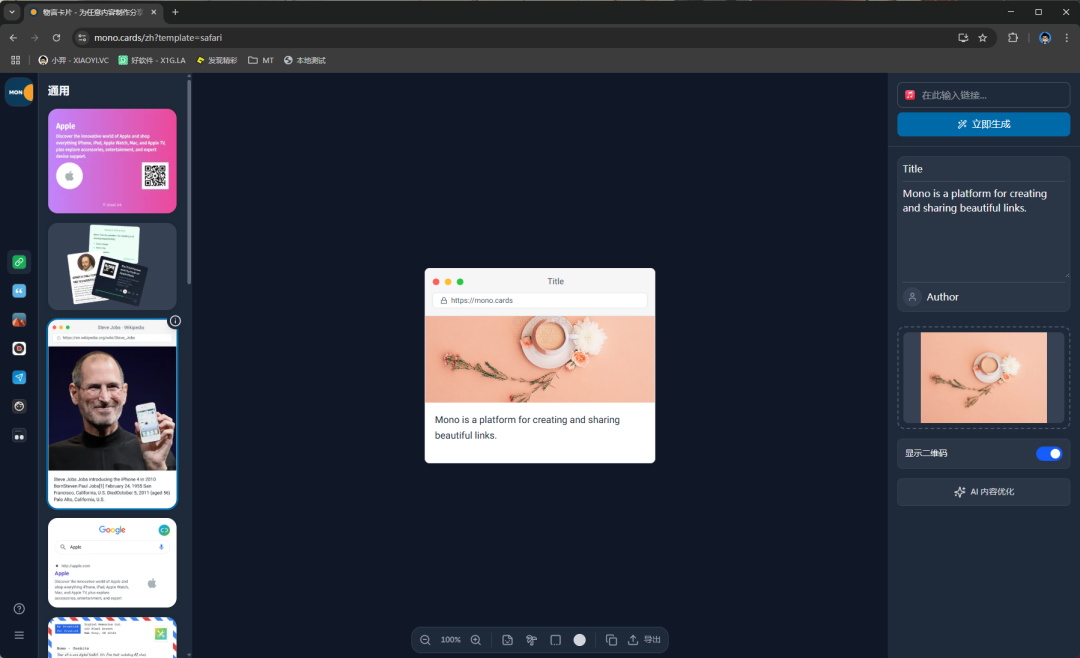Open a new browser tab
1080x658 pixels.
(x=175, y=12)
